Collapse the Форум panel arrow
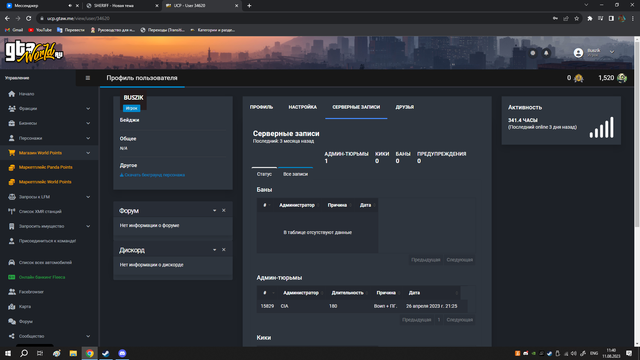 coord(214,211)
